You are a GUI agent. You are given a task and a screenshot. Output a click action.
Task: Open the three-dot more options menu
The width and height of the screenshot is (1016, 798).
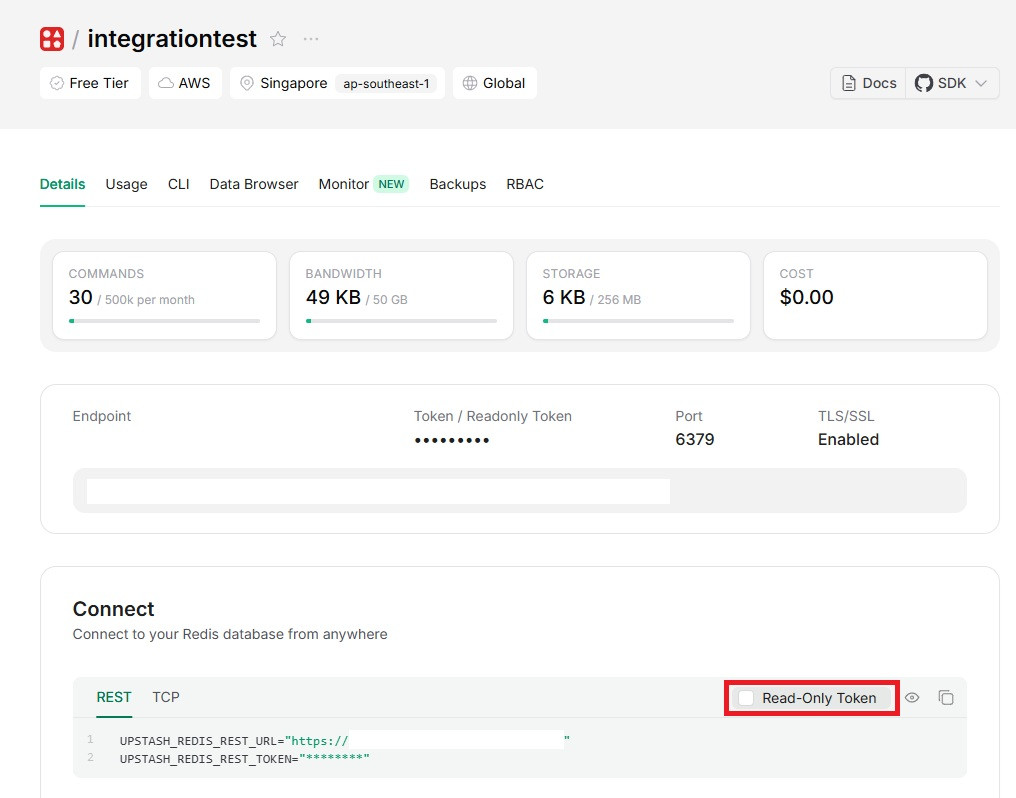tap(311, 39)
